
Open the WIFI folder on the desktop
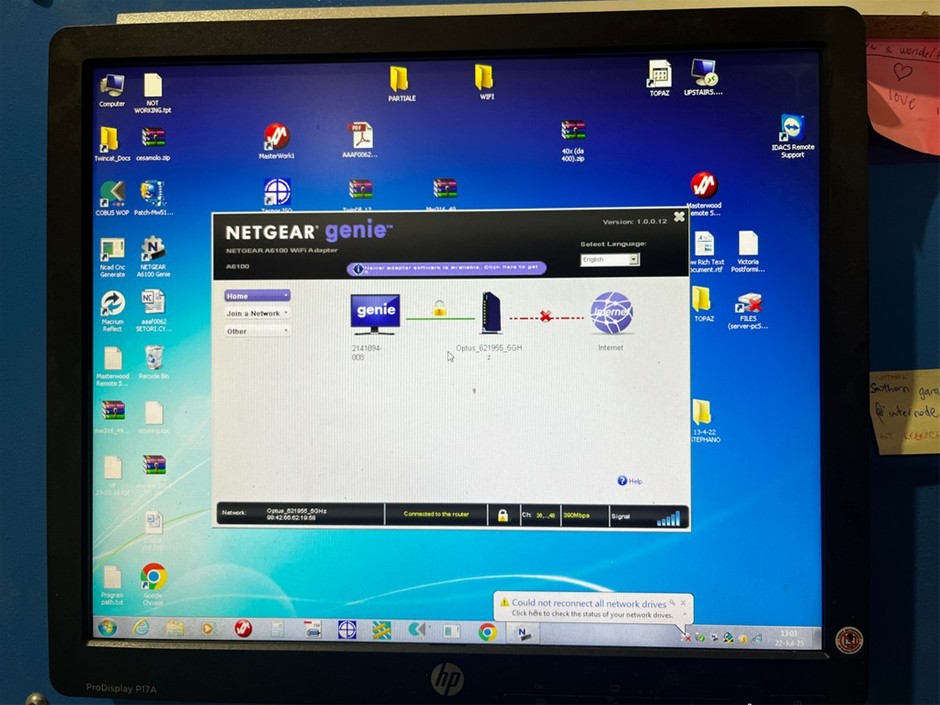click(x=484, y=81)
